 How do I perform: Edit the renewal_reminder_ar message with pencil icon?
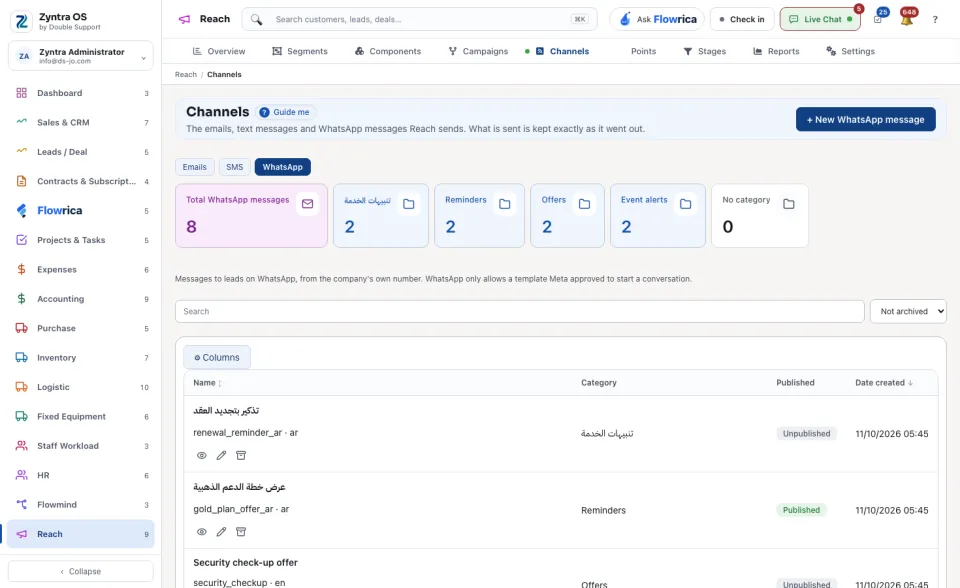coord(221,455)
